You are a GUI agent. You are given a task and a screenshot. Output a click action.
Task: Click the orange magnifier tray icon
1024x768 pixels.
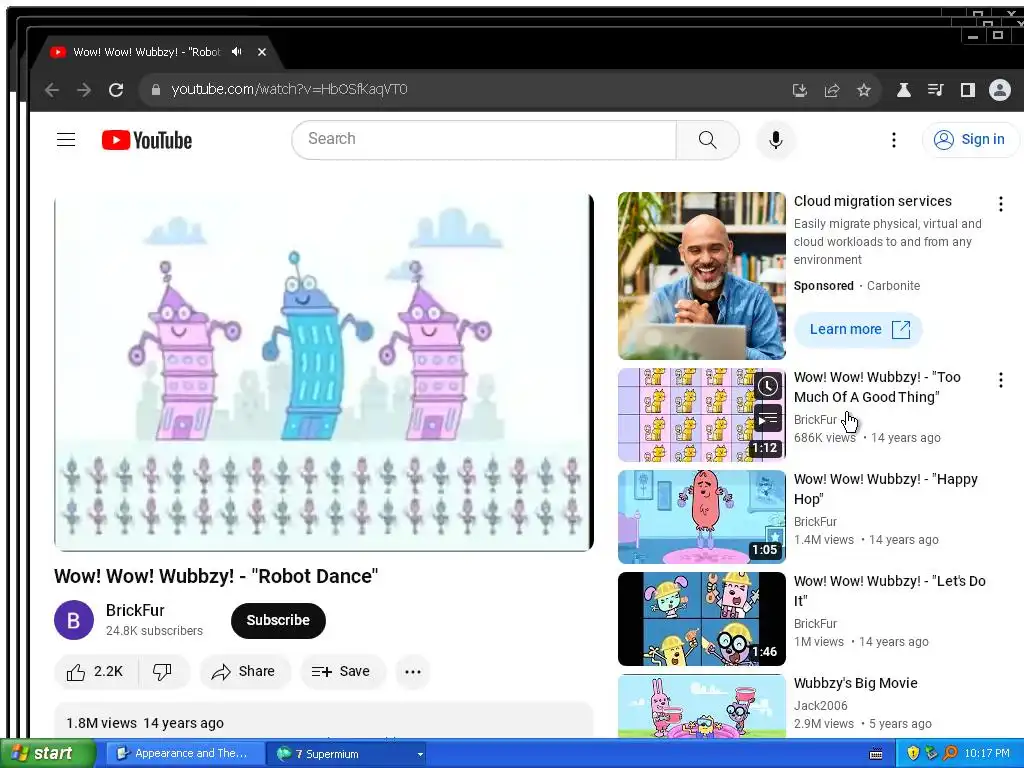(950, 754)
